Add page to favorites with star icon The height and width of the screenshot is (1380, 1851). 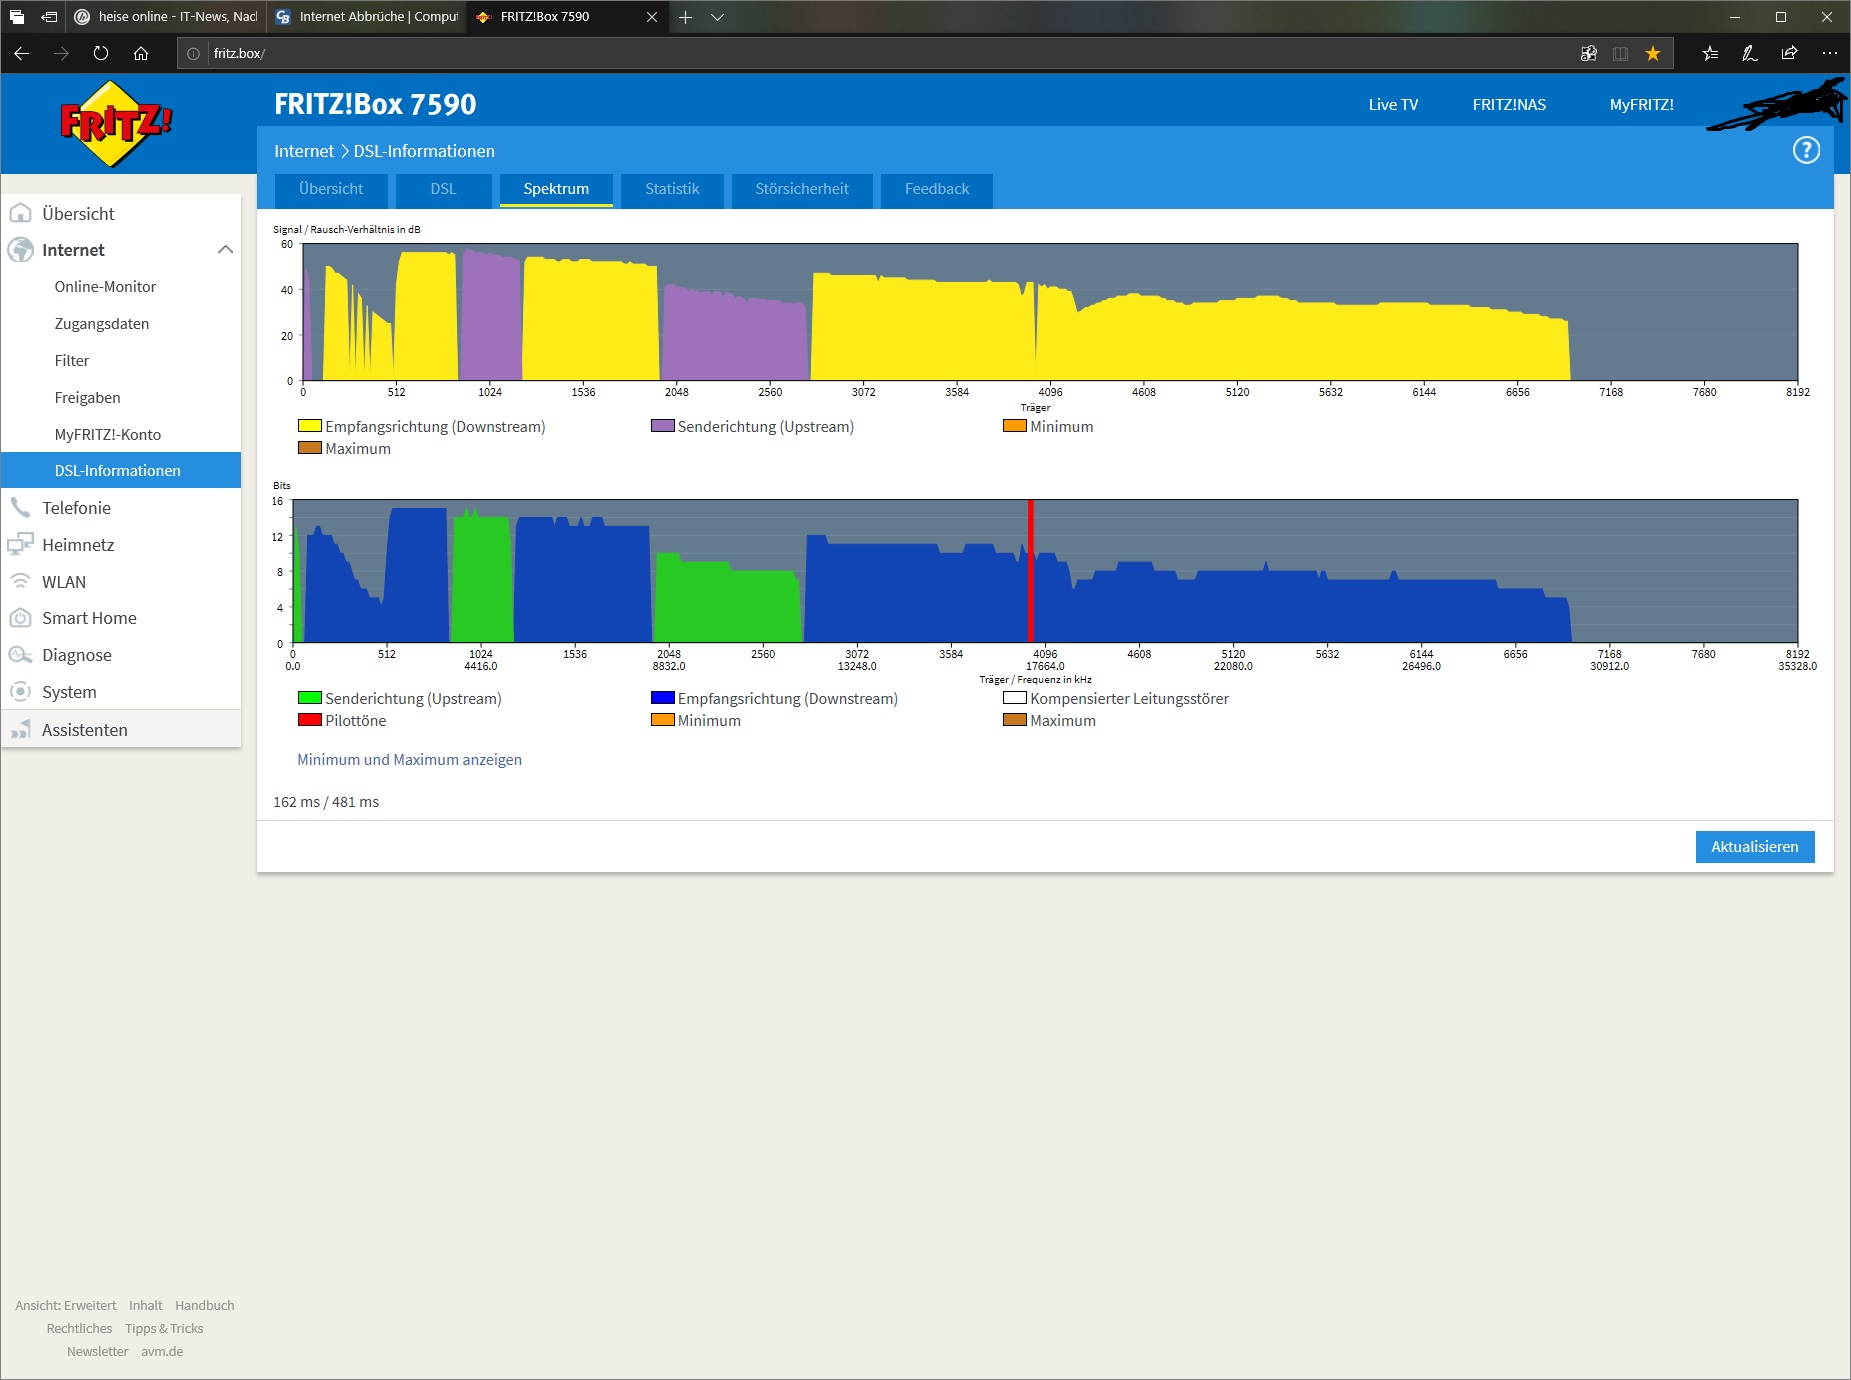point(1653,53)
